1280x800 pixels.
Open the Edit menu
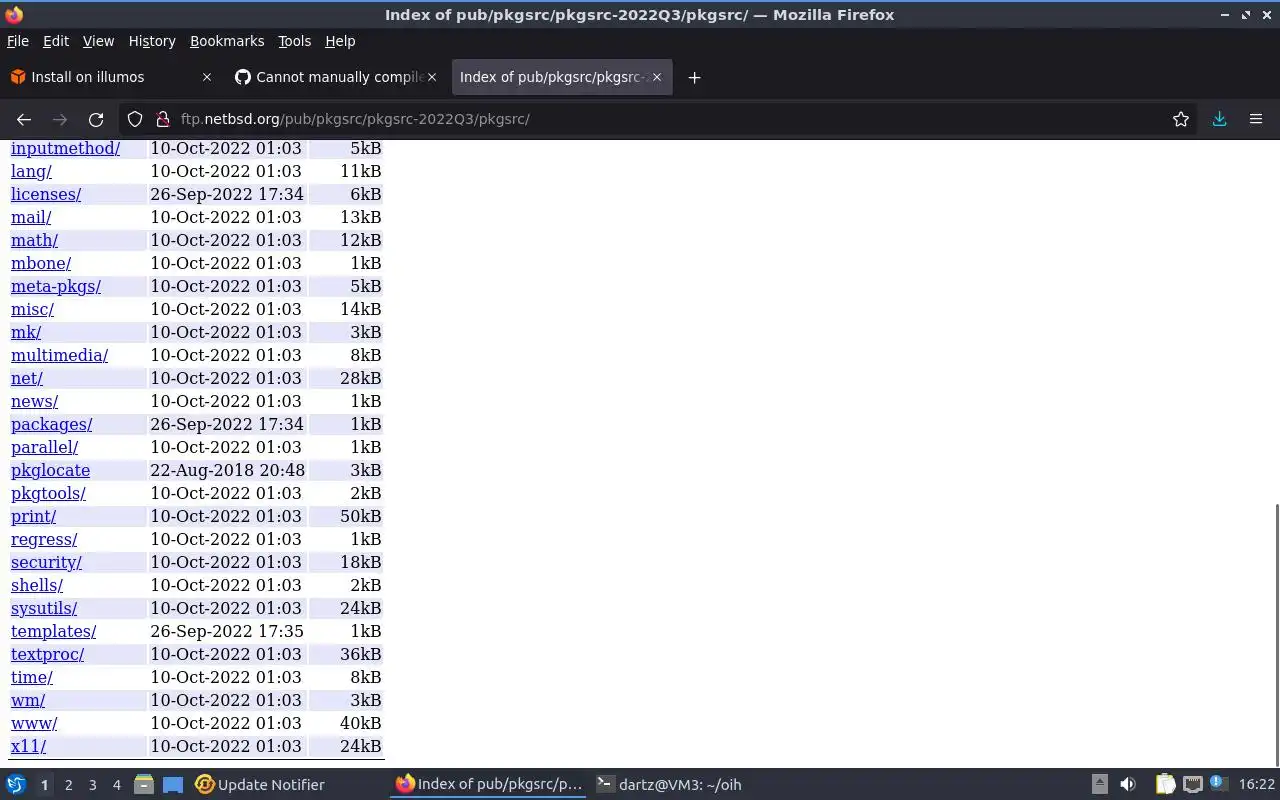pos(56,41)
